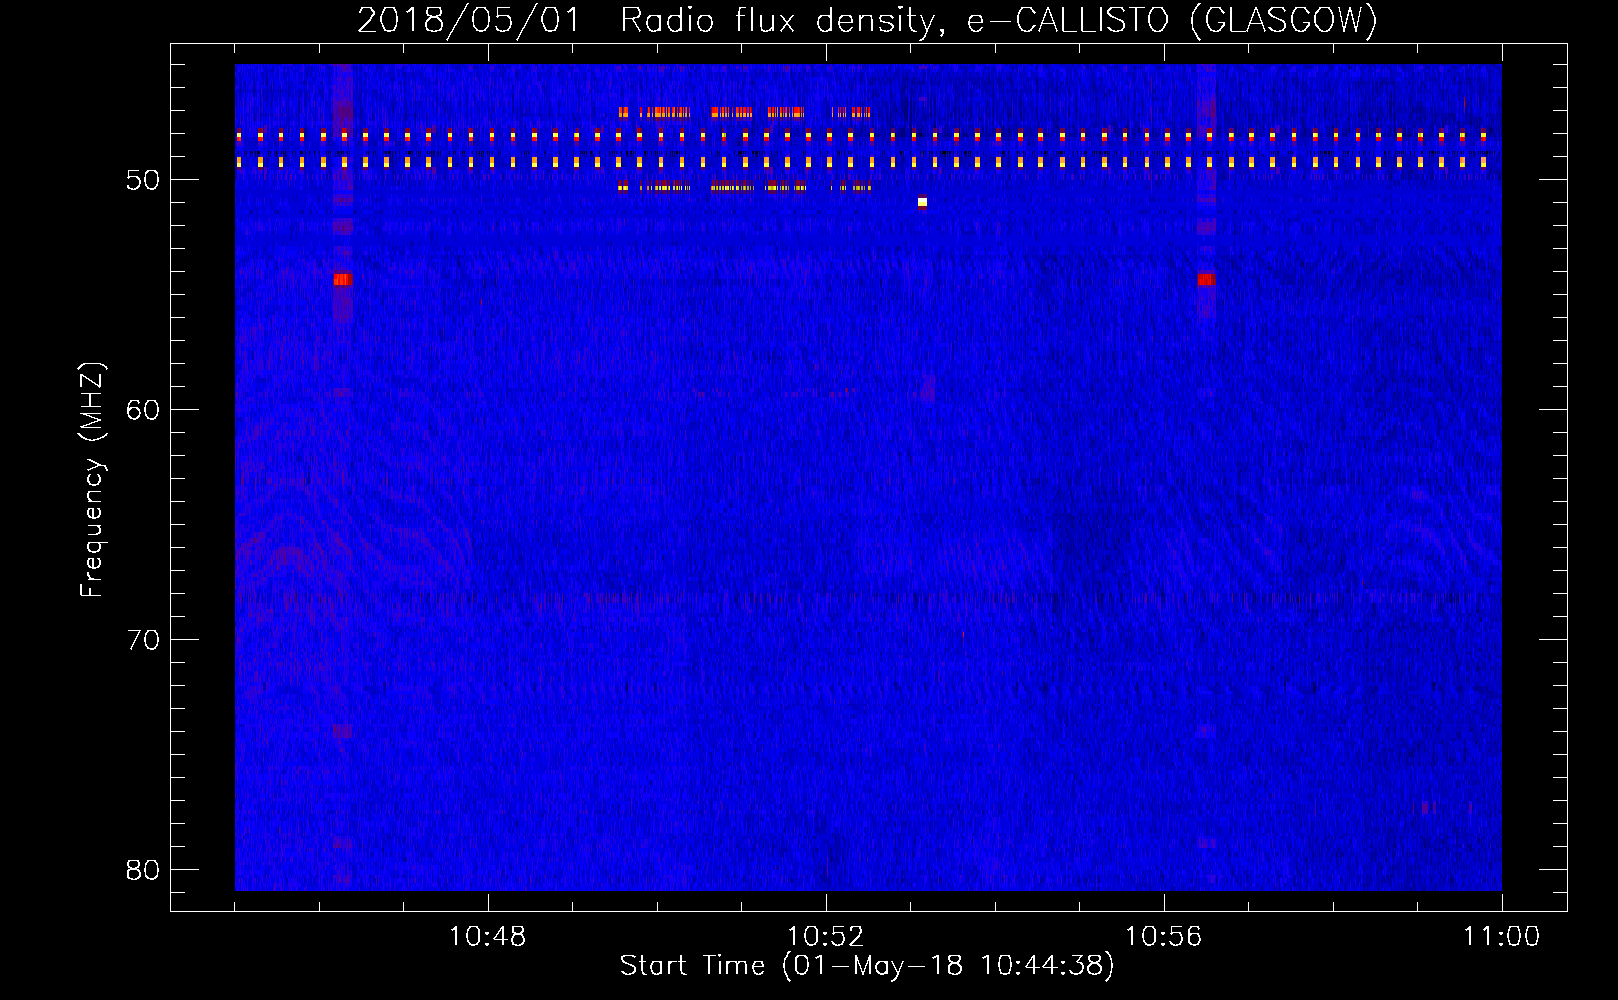The width and height of the screenshot is (1618, 1000).
Task: Click the white-yellow spot near 10:53 at 51 MHz
Action: 922,202
